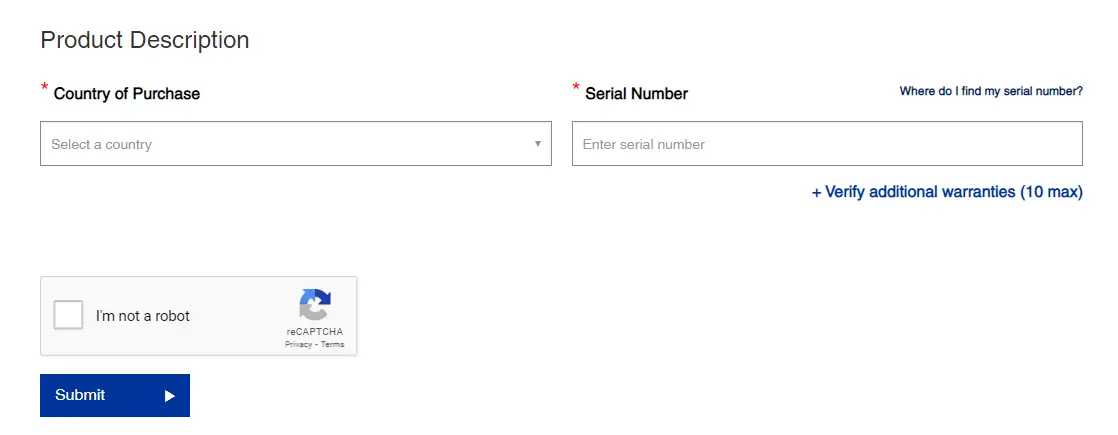Click the 'Select a country' placeholder text
Viewport: 1118px width, 435px height.
coord(102,145)
